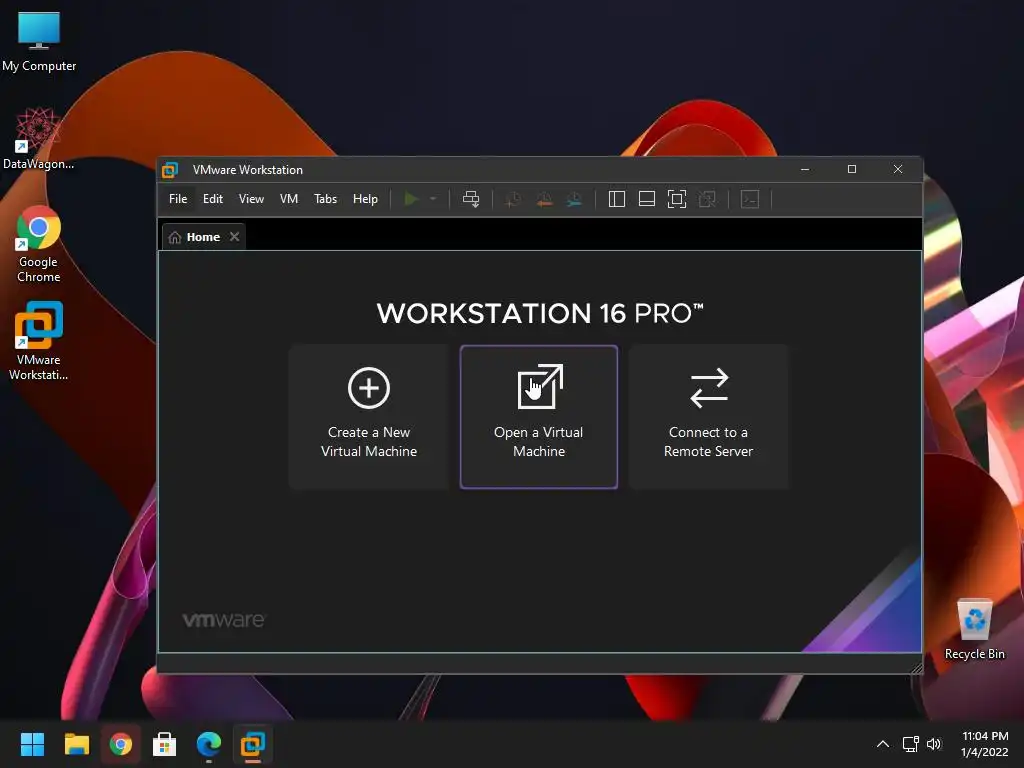Open the Edit menu

pos(213,199)
